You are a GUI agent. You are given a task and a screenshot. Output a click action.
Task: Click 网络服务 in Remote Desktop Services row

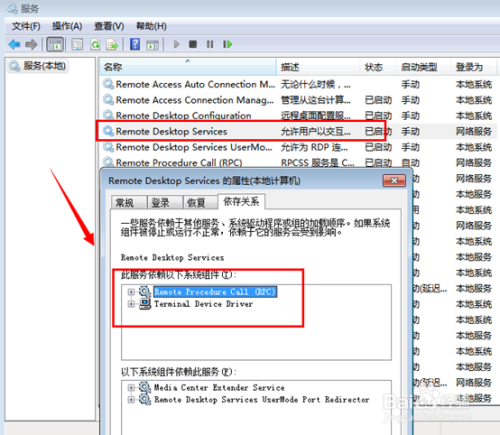pos(474,131)
